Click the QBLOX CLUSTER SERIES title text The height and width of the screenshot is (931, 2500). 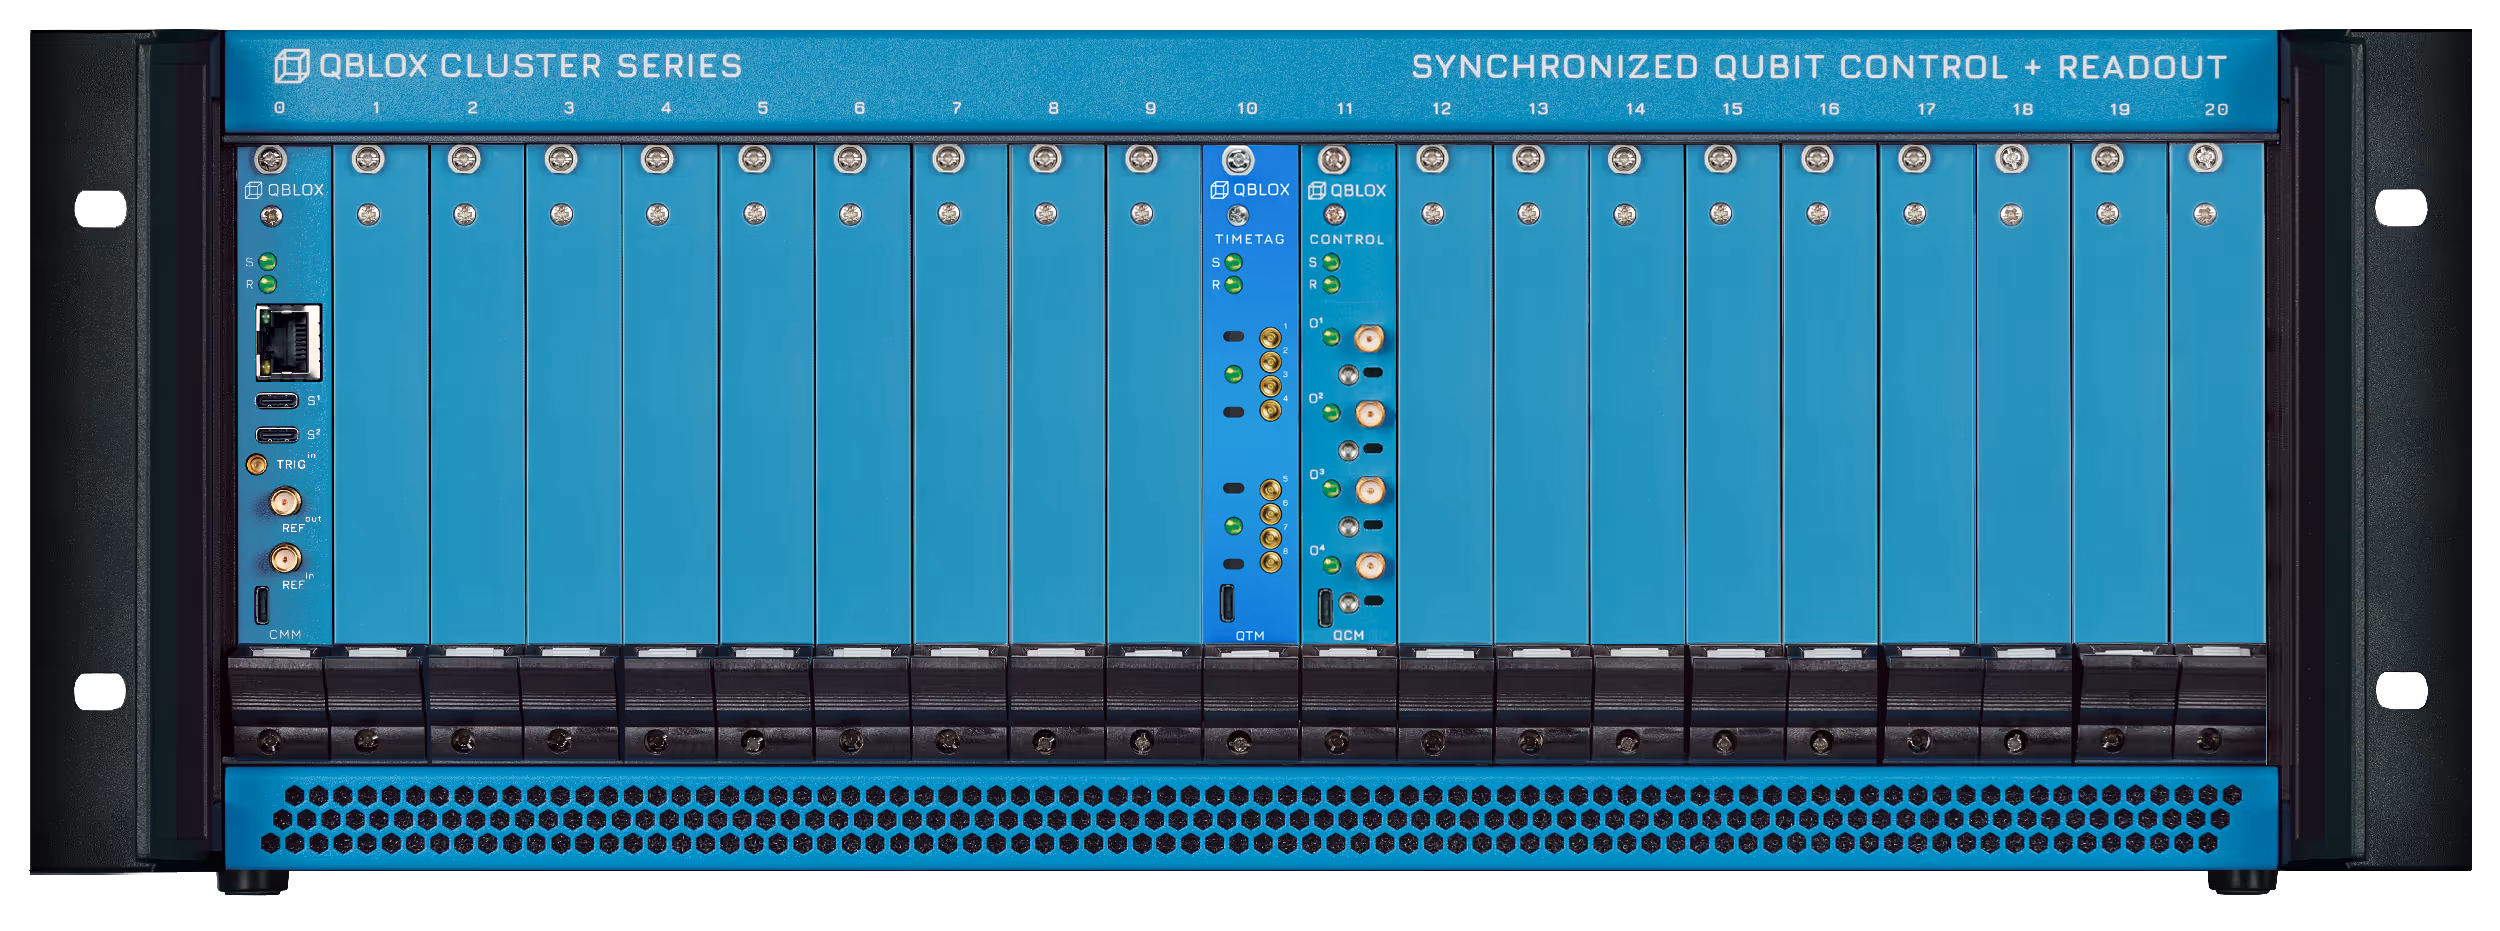pyautogui.click(x=530, y=66)
